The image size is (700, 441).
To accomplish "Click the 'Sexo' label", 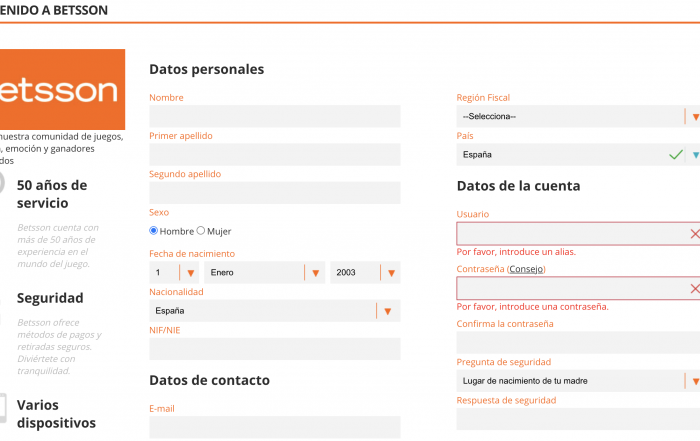I will tap(159, 212).
